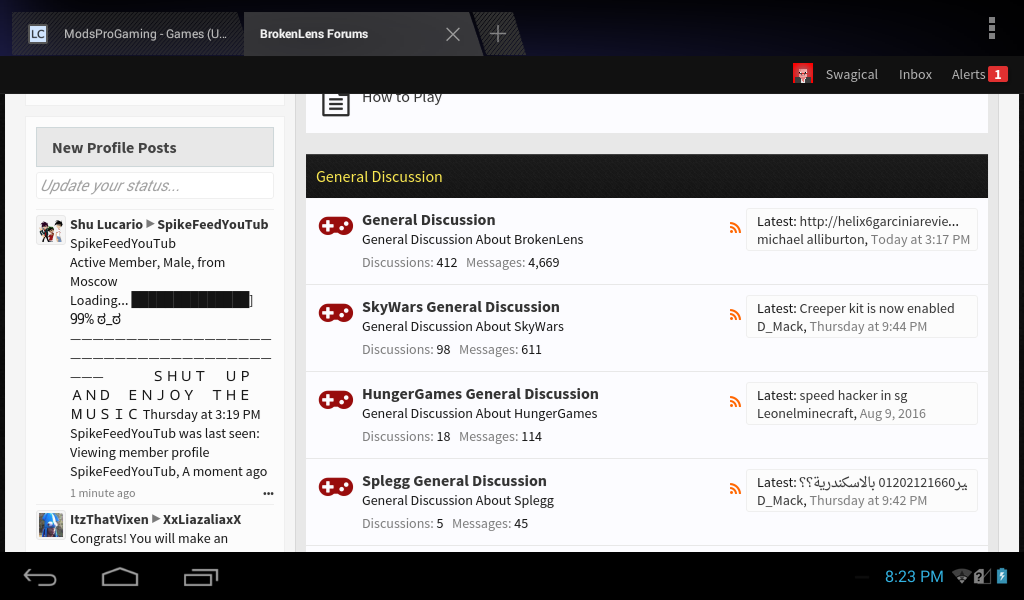This screenshot has width=1024, height=600.
Task: View D_Mack's profile in SkyWars row
Action: pos(780,326)
